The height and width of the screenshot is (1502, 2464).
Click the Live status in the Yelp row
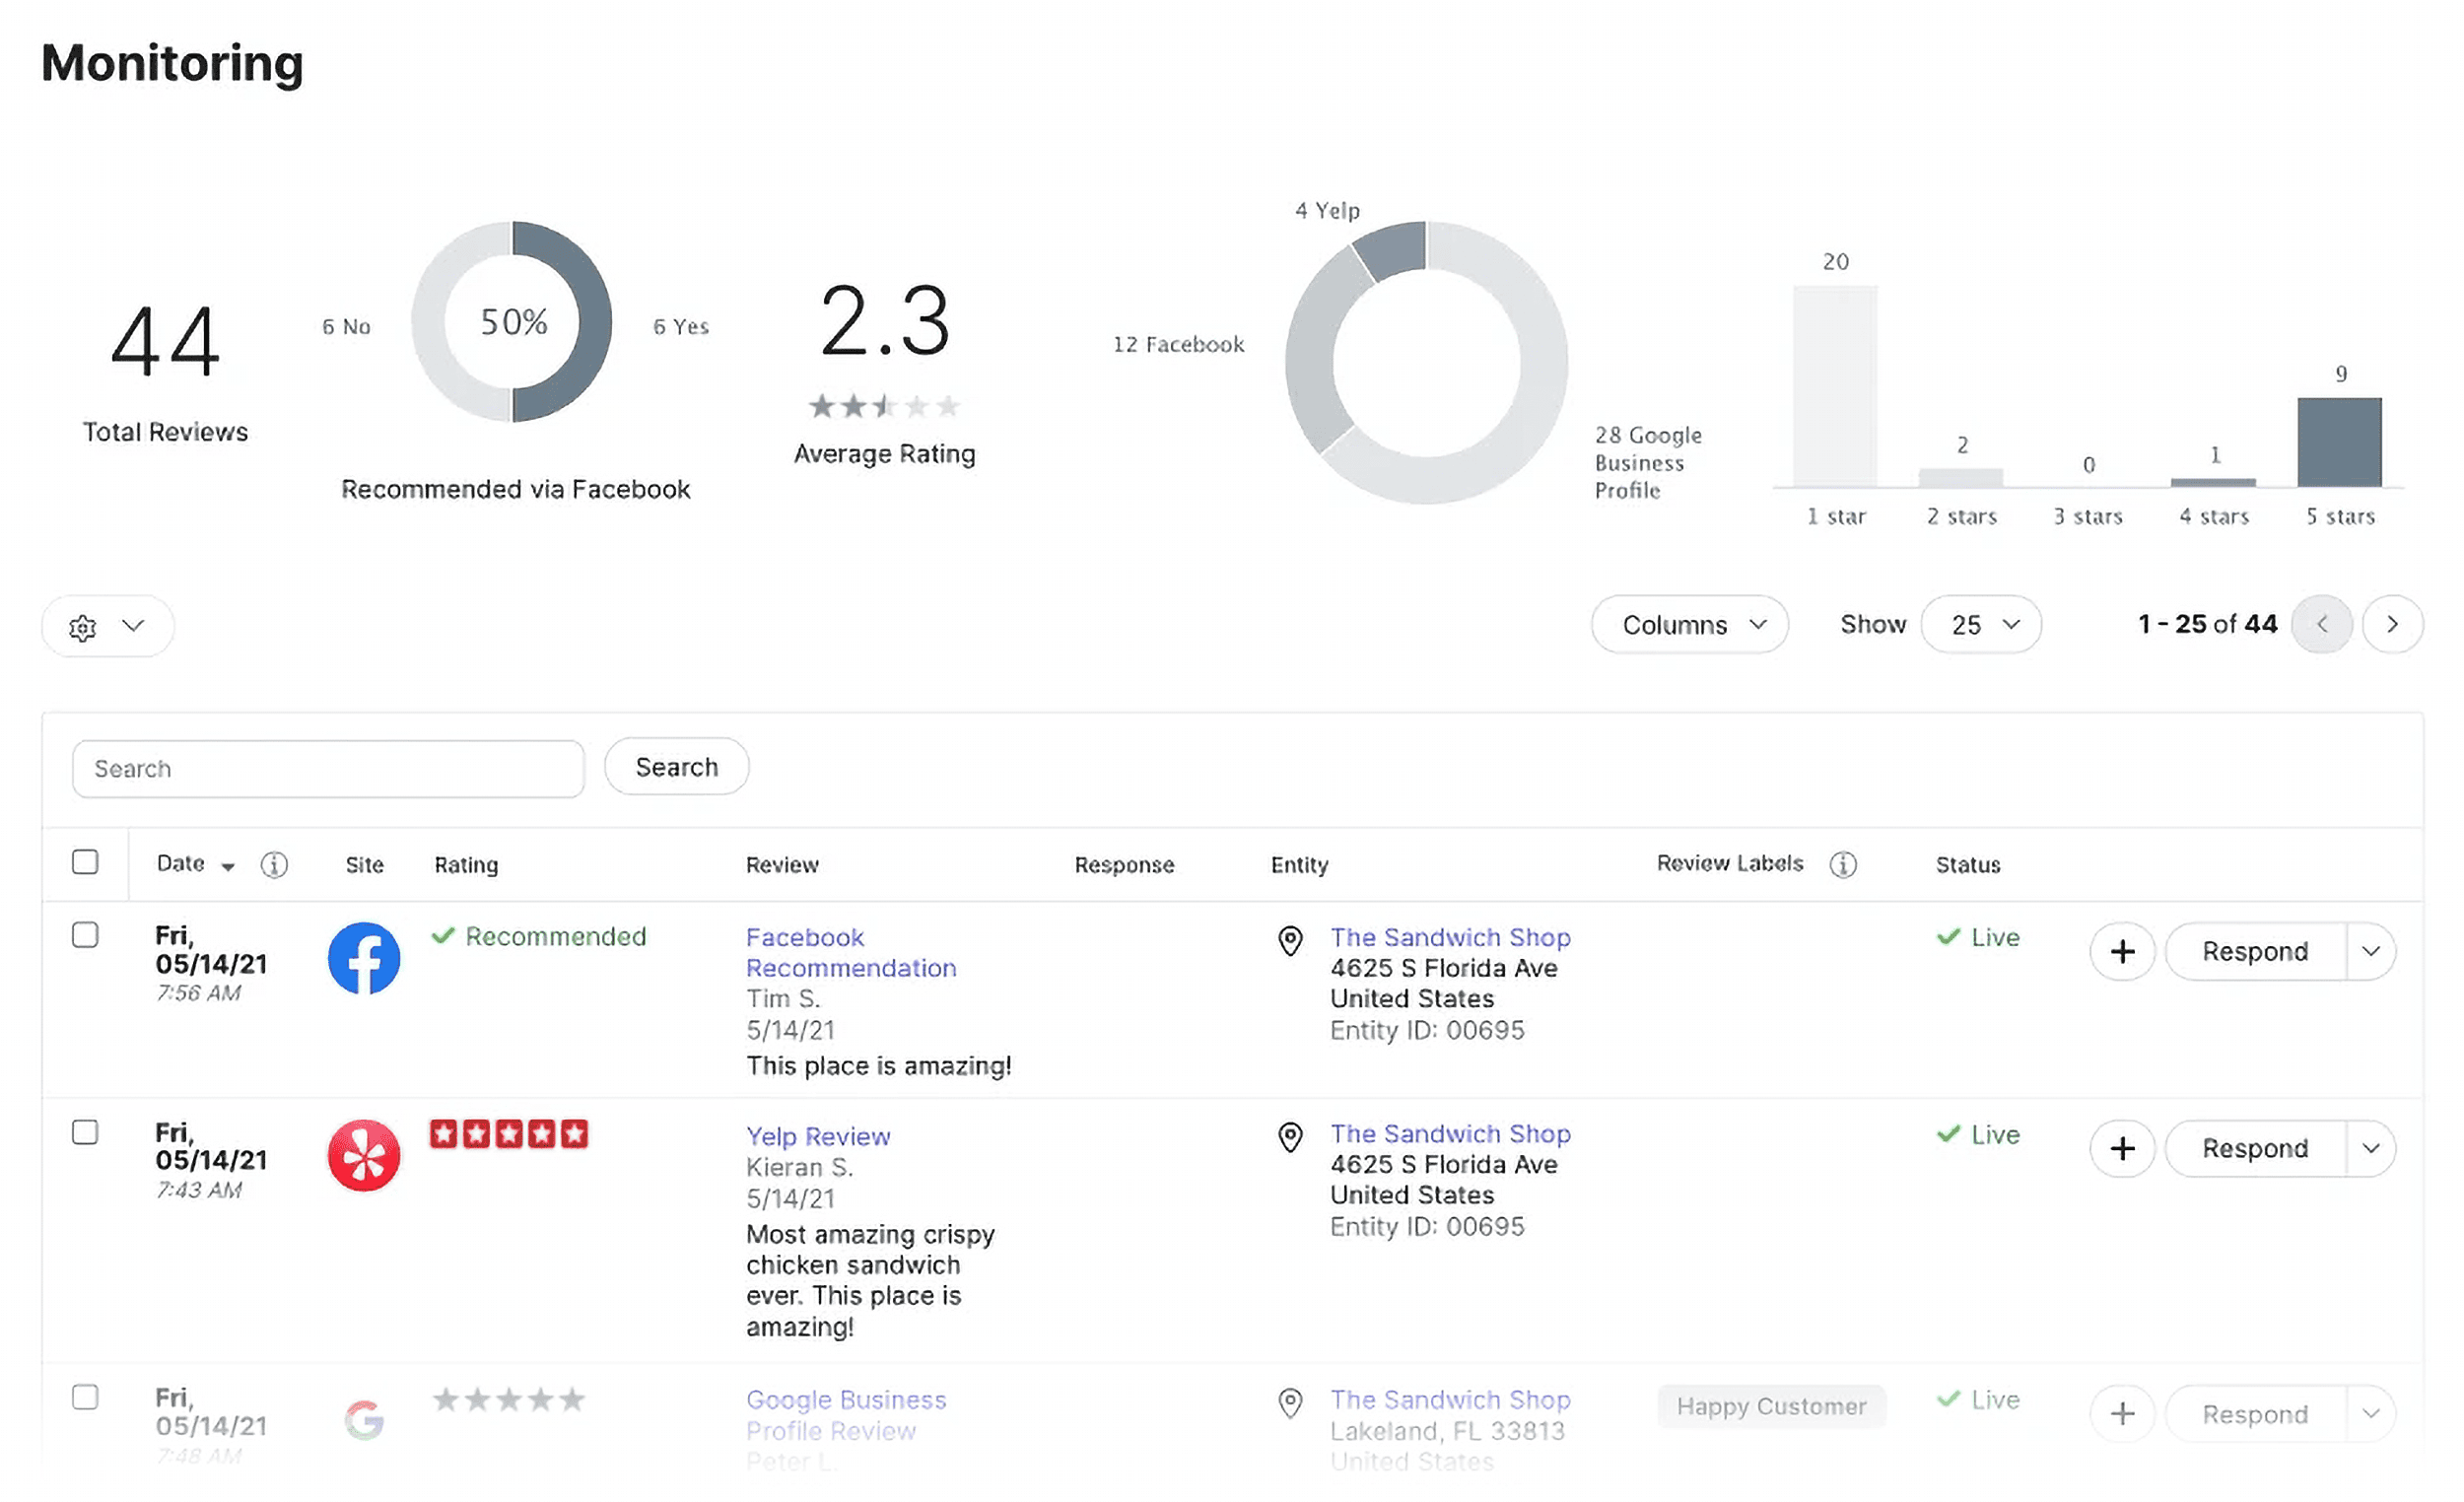tap(1978, 1135)
